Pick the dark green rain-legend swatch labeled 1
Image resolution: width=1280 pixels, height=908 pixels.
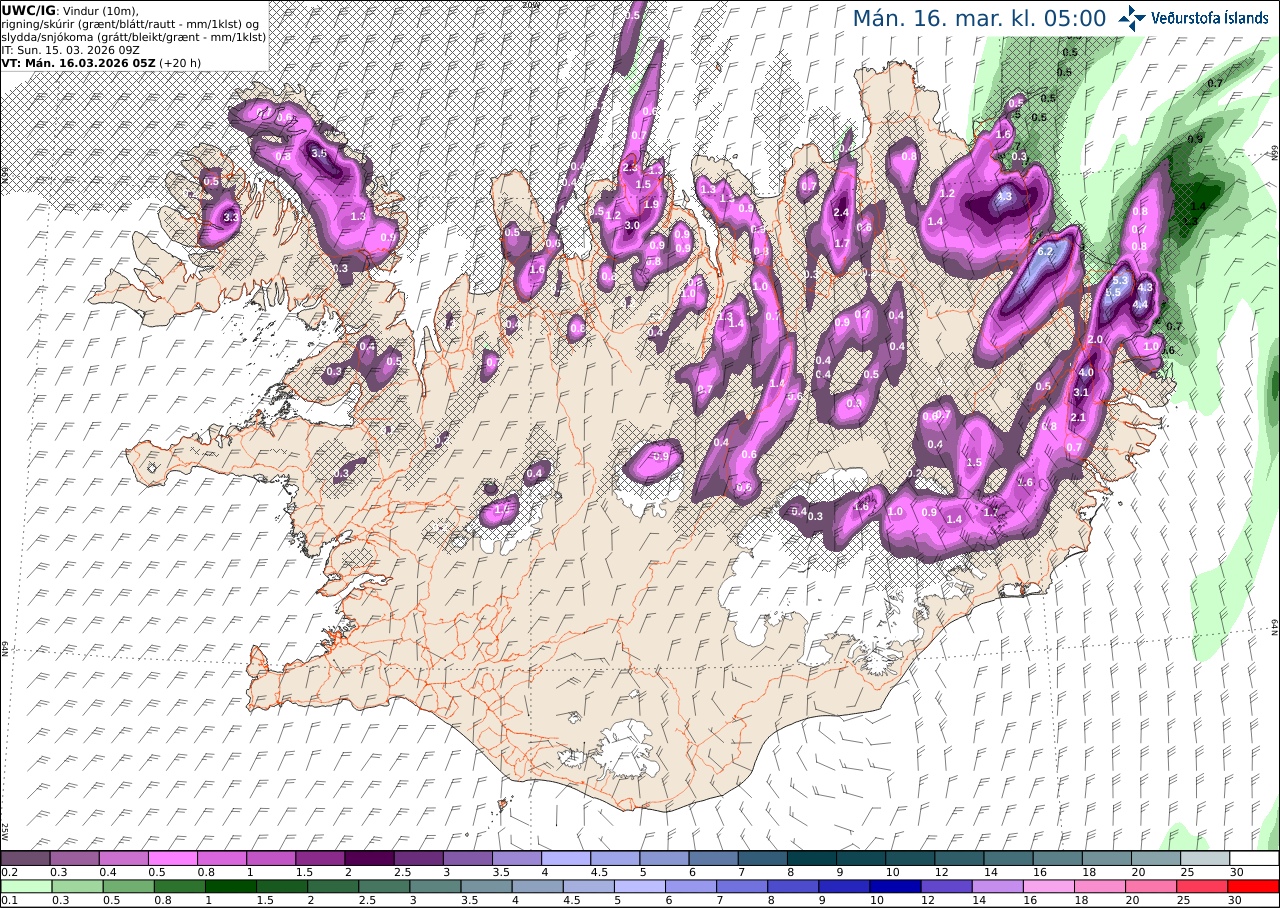(231, 886)
